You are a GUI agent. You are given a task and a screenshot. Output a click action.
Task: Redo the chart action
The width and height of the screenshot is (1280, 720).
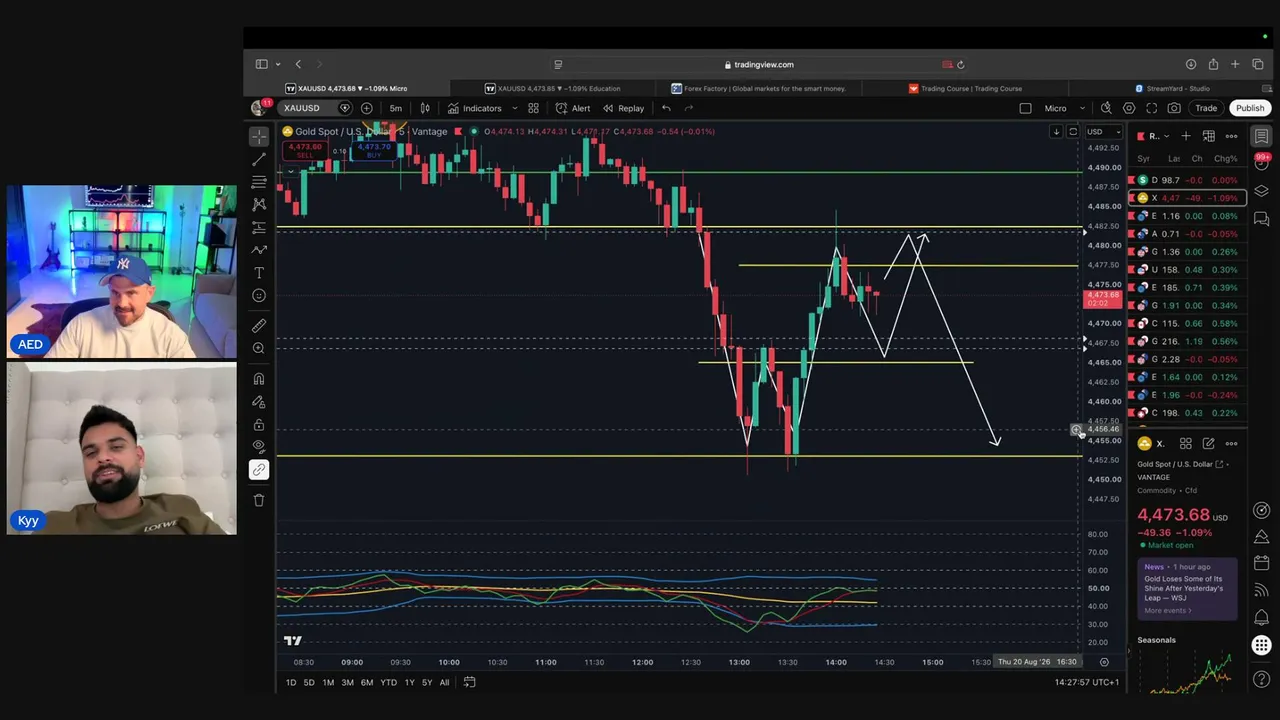coord(689,108)
